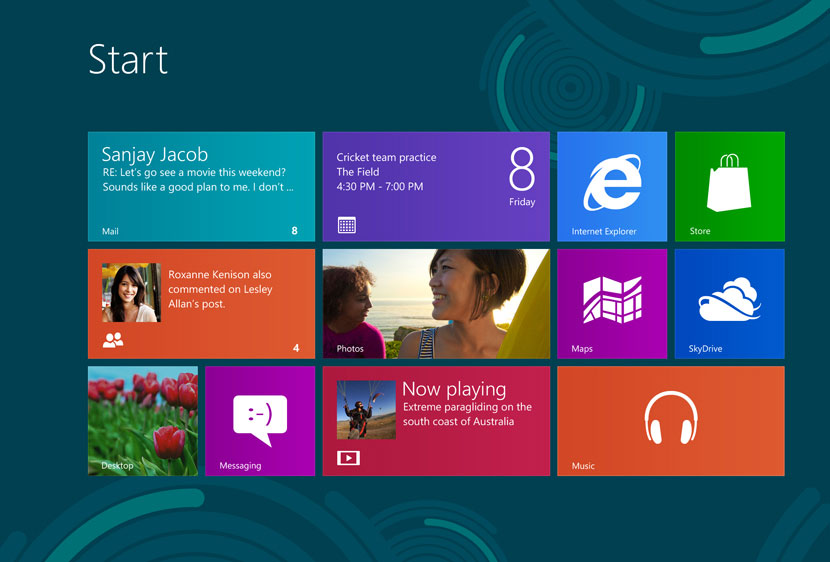The image size is (830, 562).
Task: Click the paragliding video thumbnail
Action: 366,409
